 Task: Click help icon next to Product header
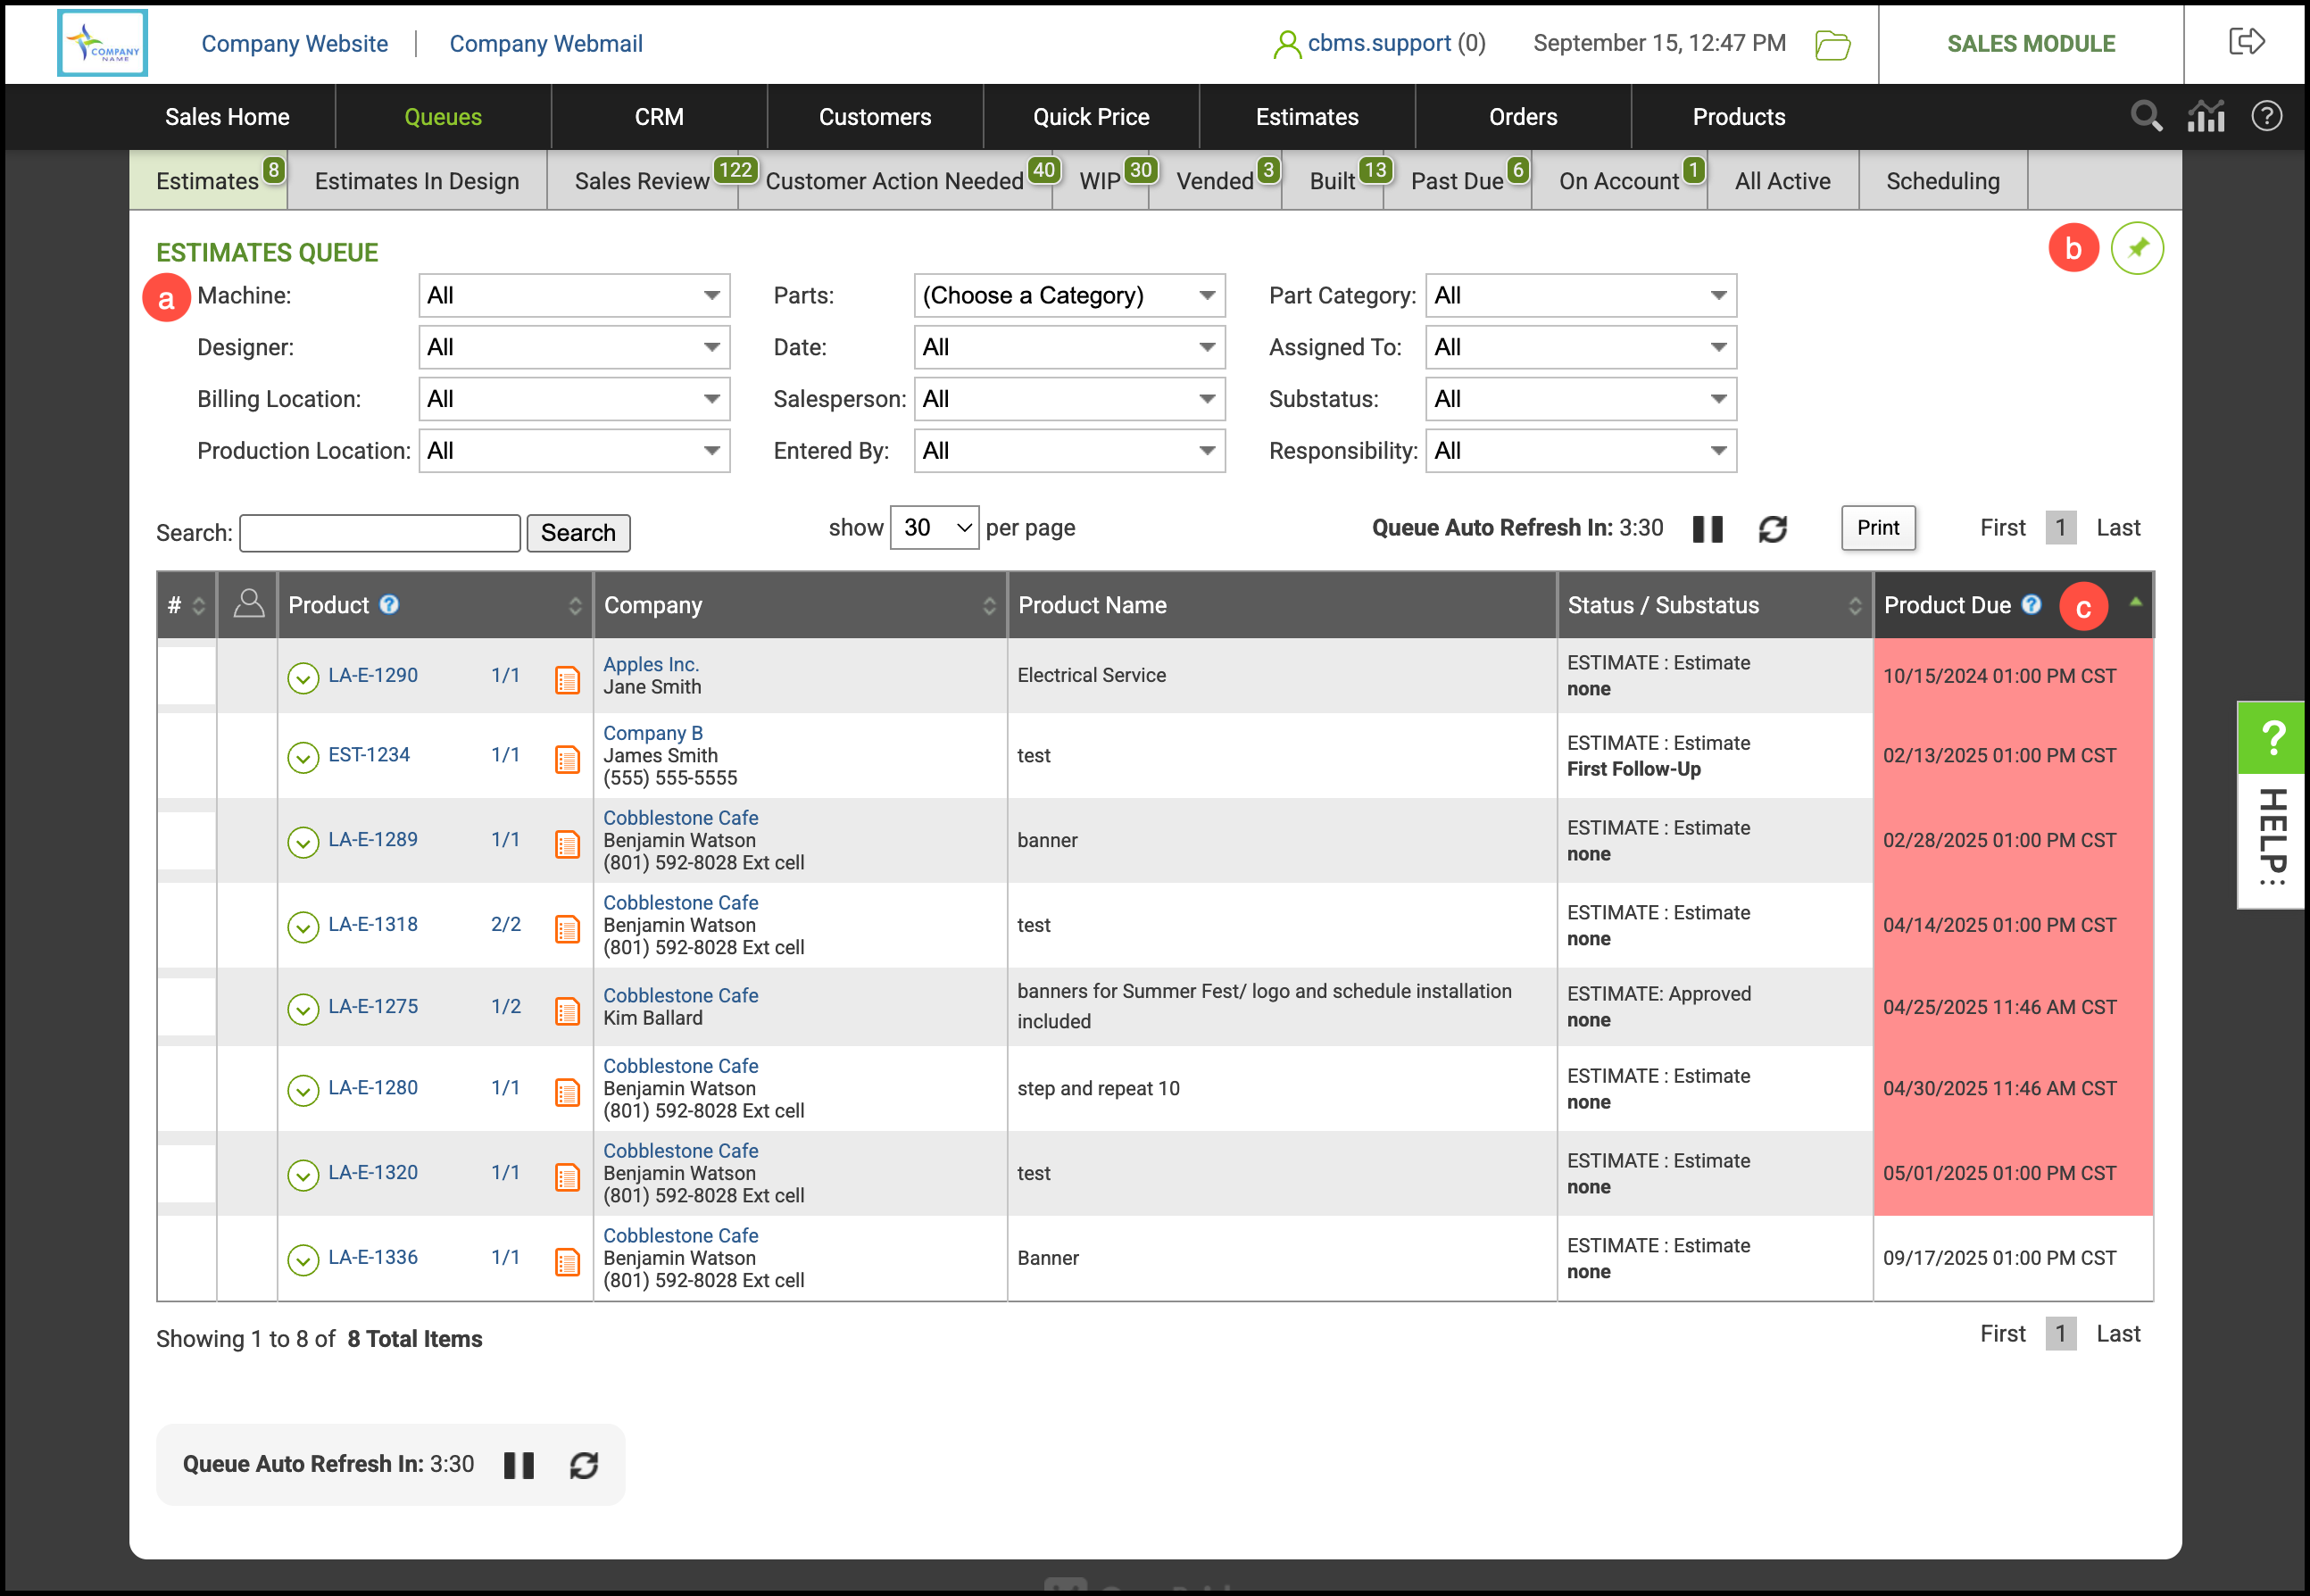click(x=390, y=604)
